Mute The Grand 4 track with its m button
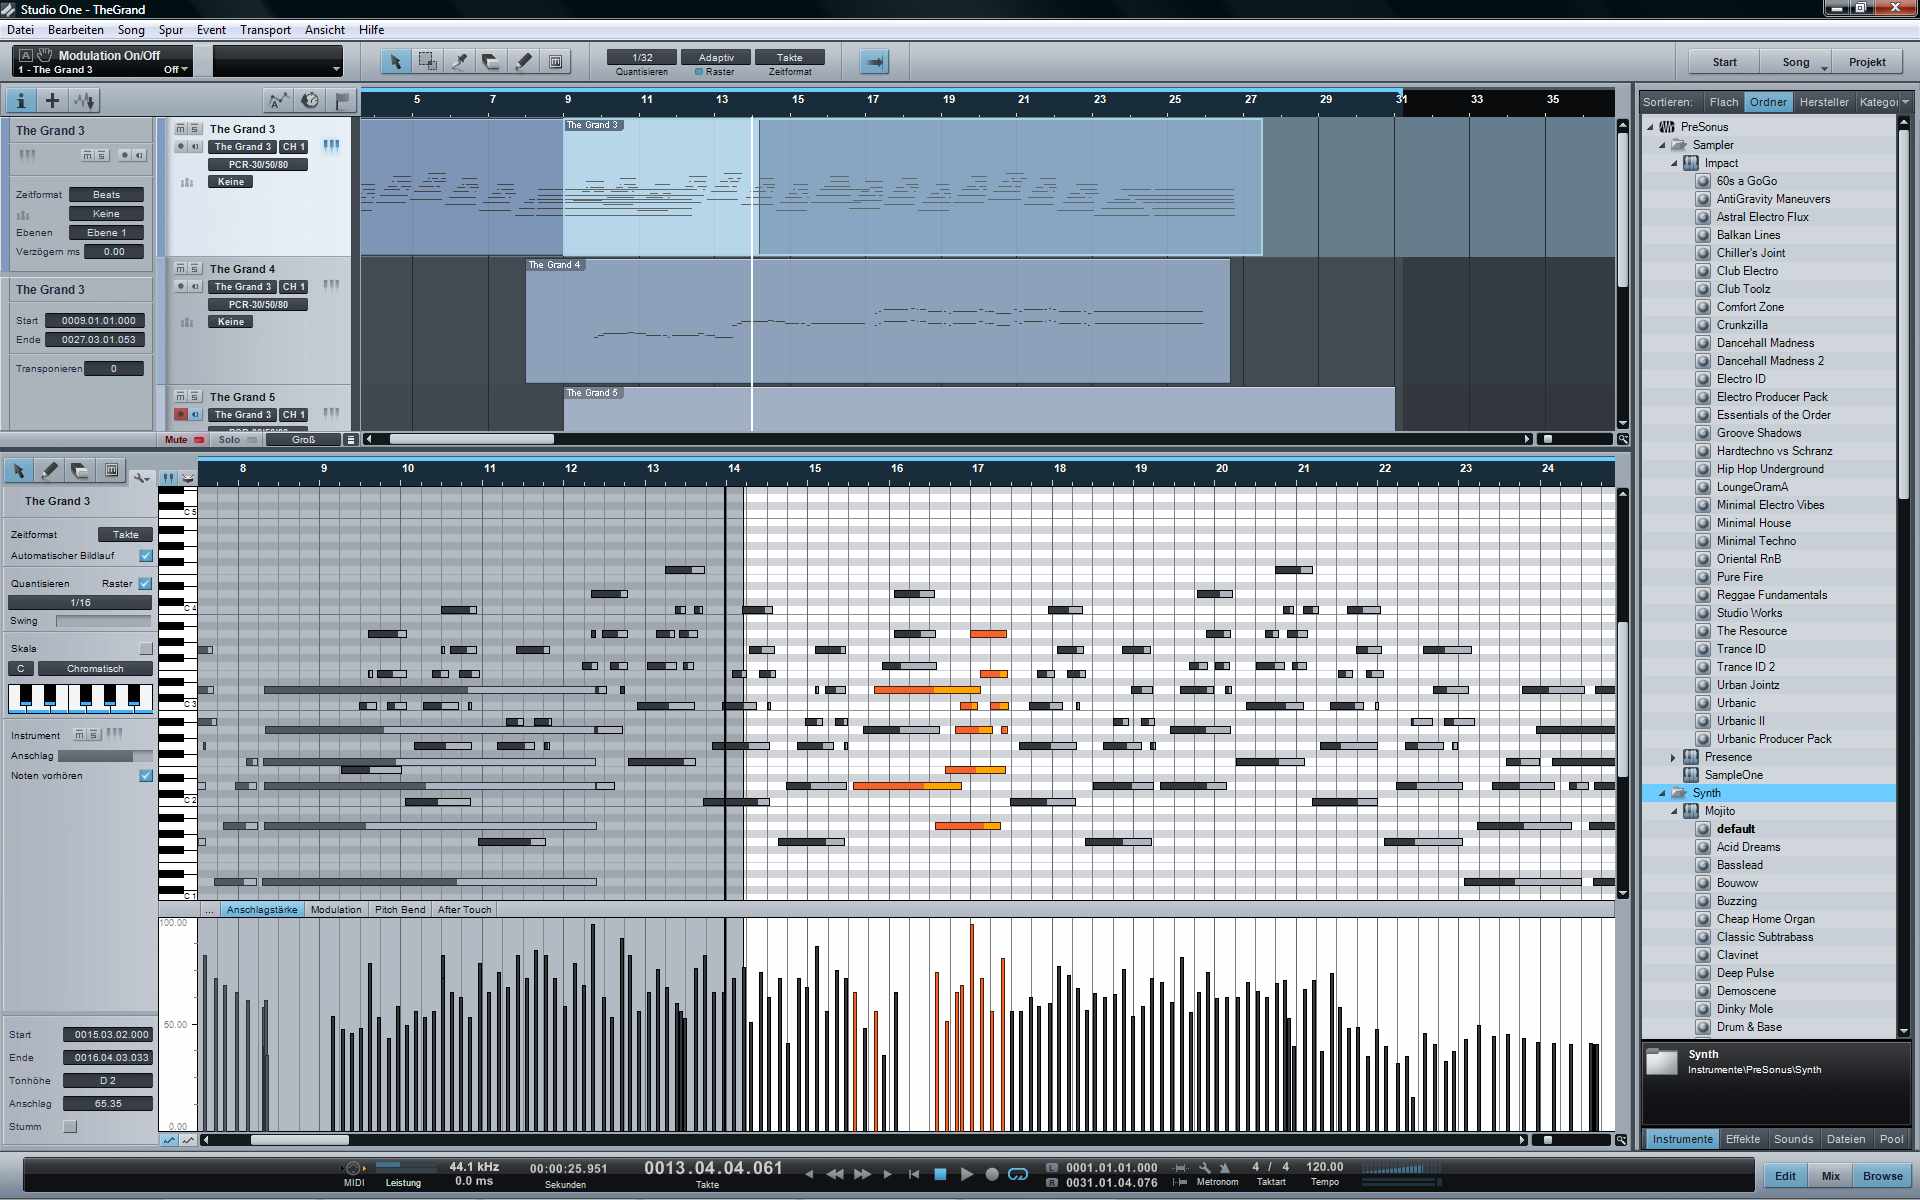The height and width of the screenshot is (1200, 1920). 181,269
